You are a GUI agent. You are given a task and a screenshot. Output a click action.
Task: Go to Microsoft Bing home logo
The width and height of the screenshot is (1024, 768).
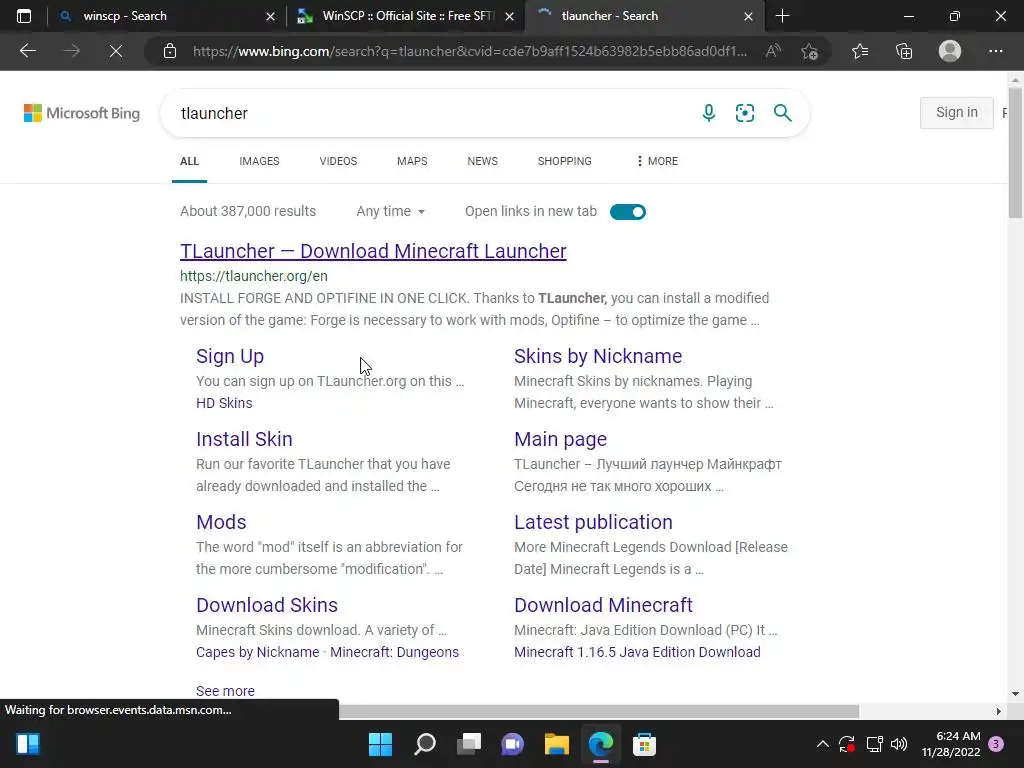pyautogui.click(x=82, y=113)
